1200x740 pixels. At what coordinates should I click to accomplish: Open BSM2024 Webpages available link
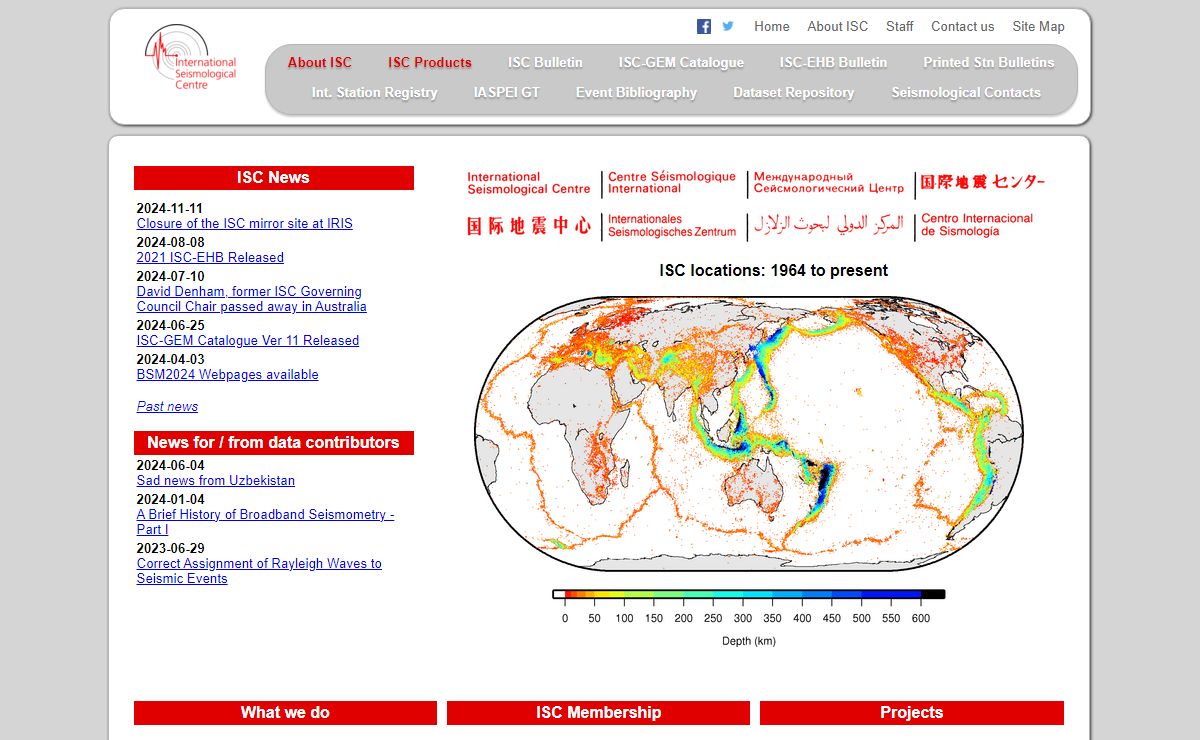pos(228,375)
